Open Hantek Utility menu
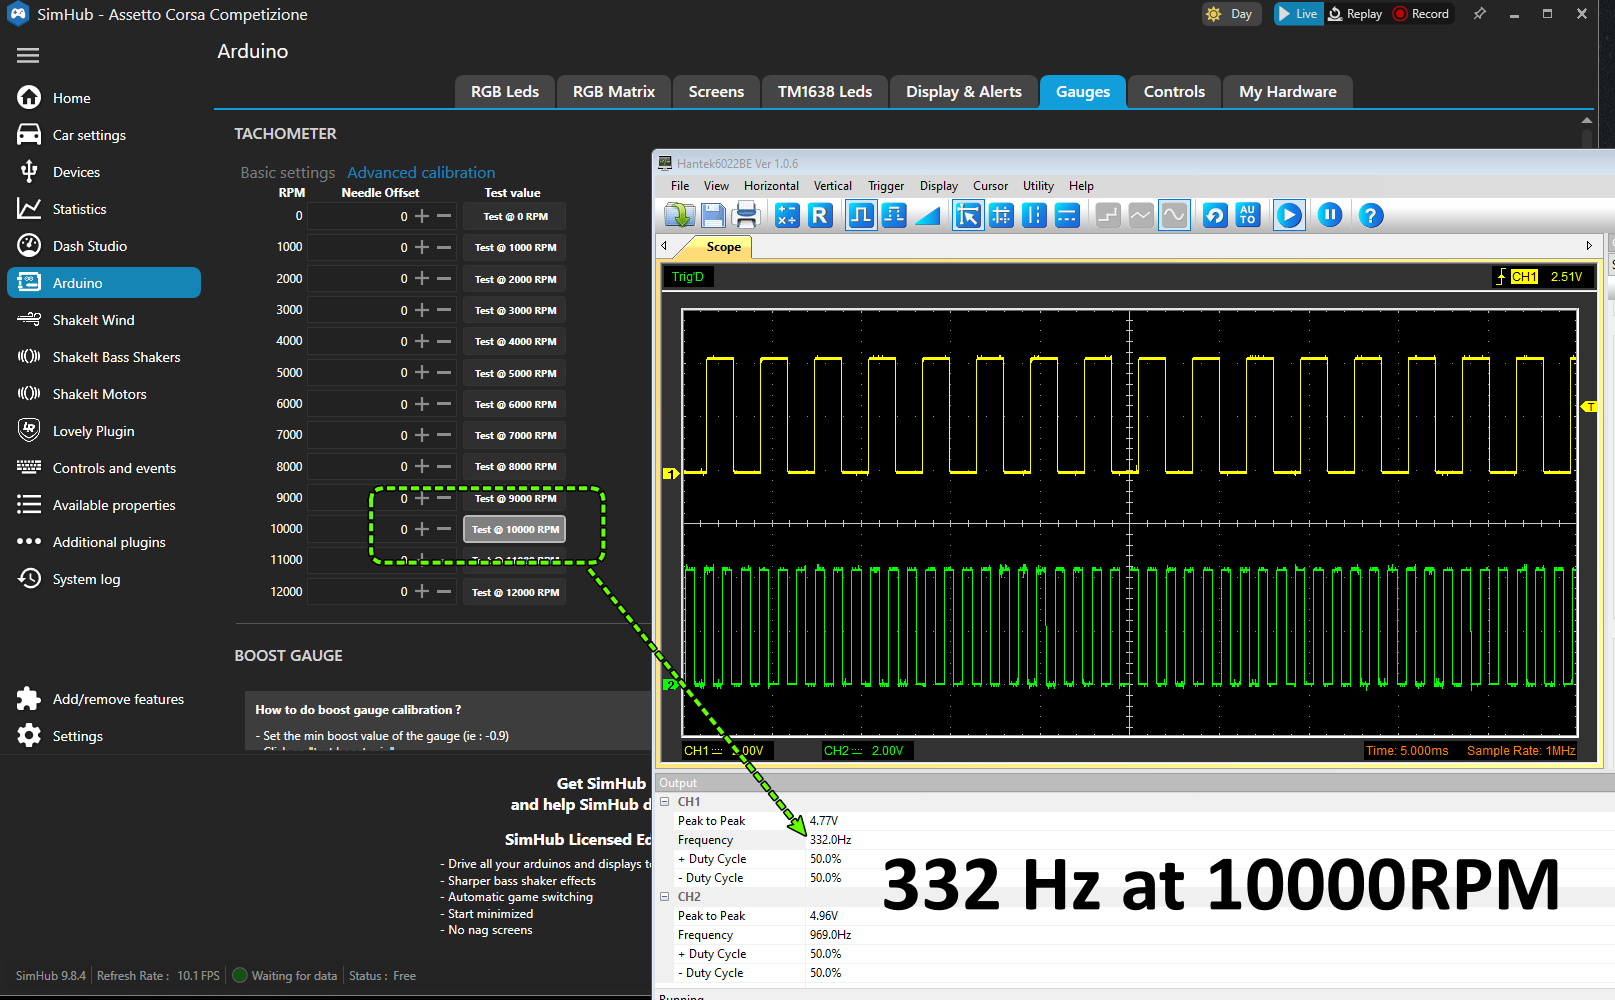1615x1000 pixels. point(1038,186)
